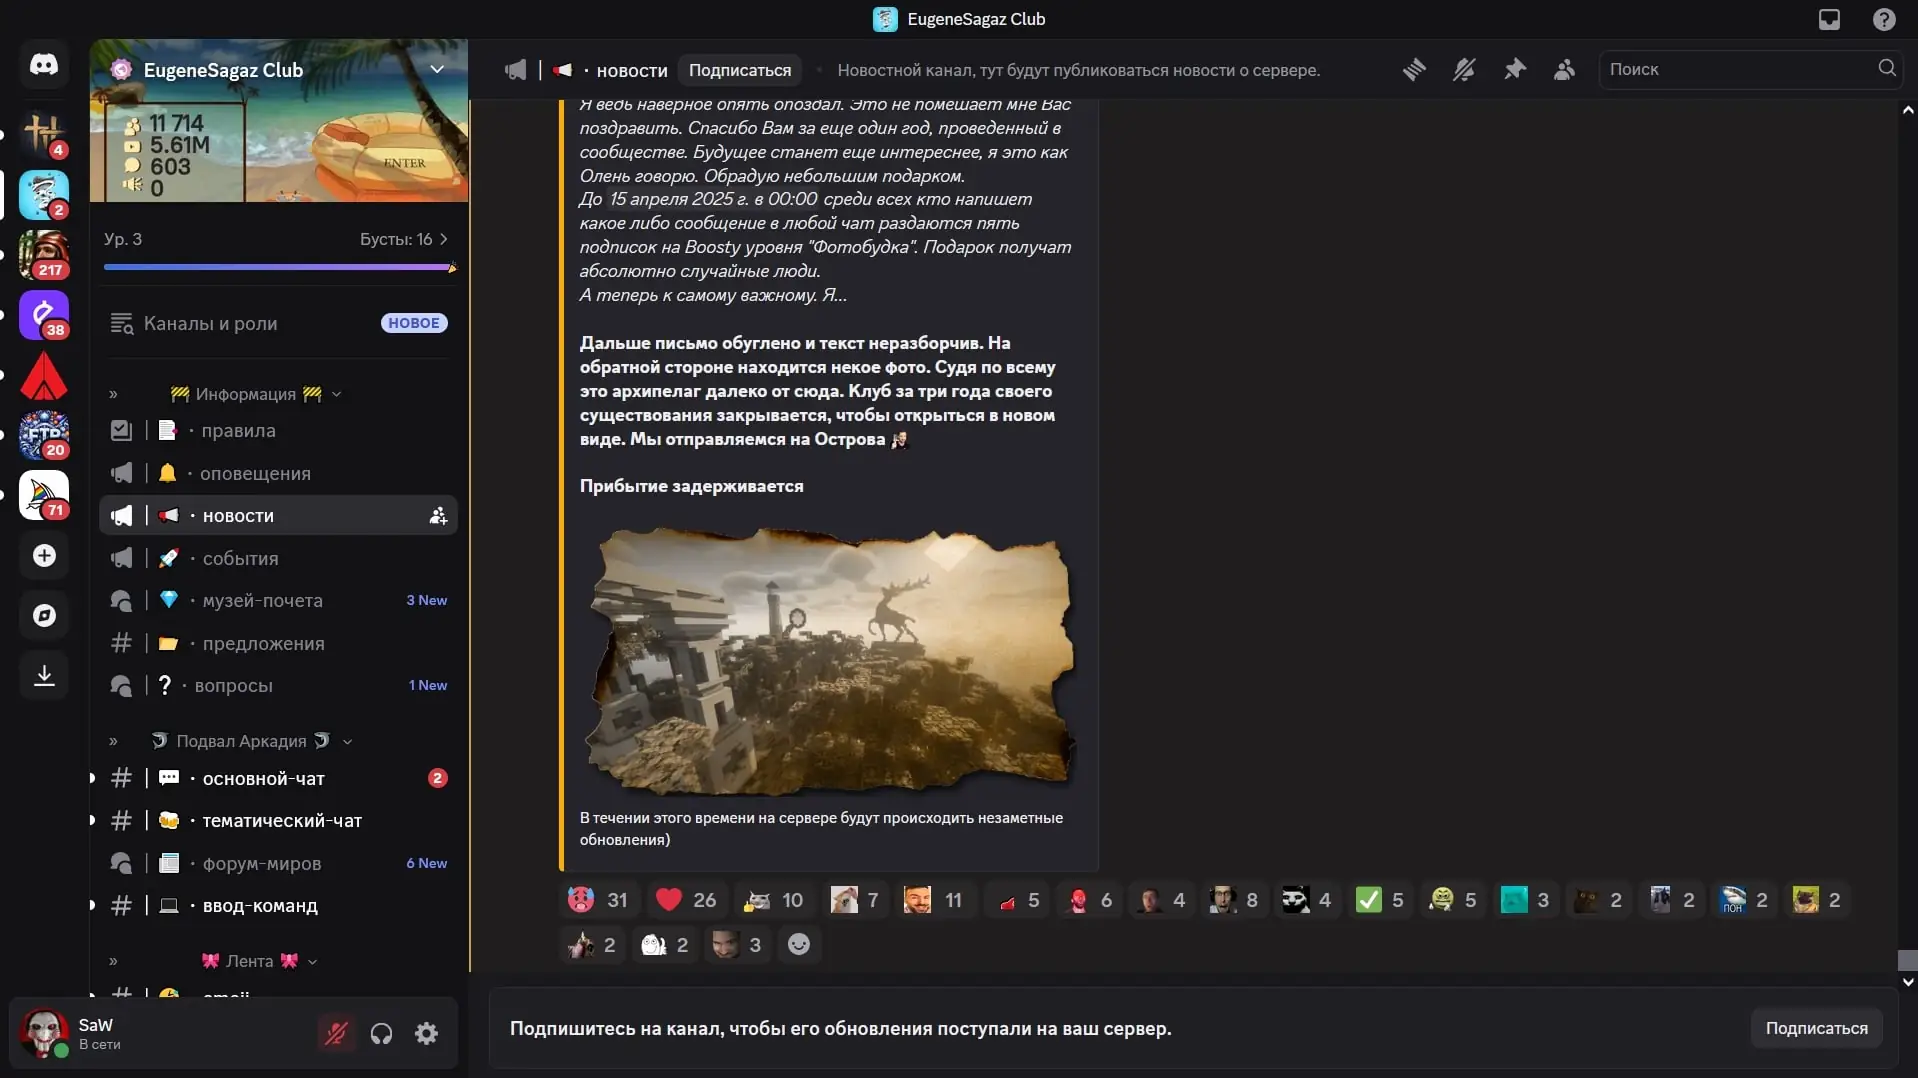Toggle microphone mute in user panel
The height and width of the screenshot is (1078, 1918).
pos(336,1033)
